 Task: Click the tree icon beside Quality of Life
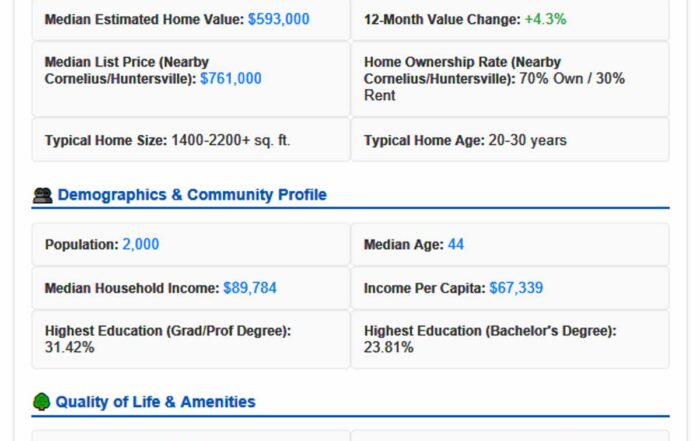pos(42,402)
